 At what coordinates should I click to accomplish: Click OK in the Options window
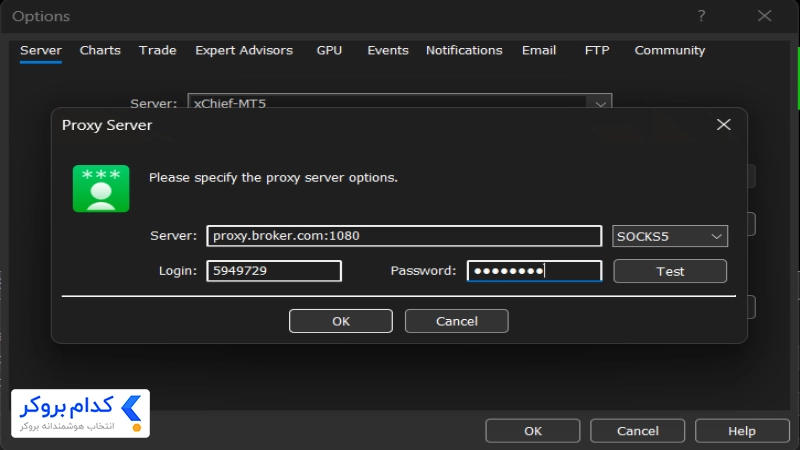(533, 431)
